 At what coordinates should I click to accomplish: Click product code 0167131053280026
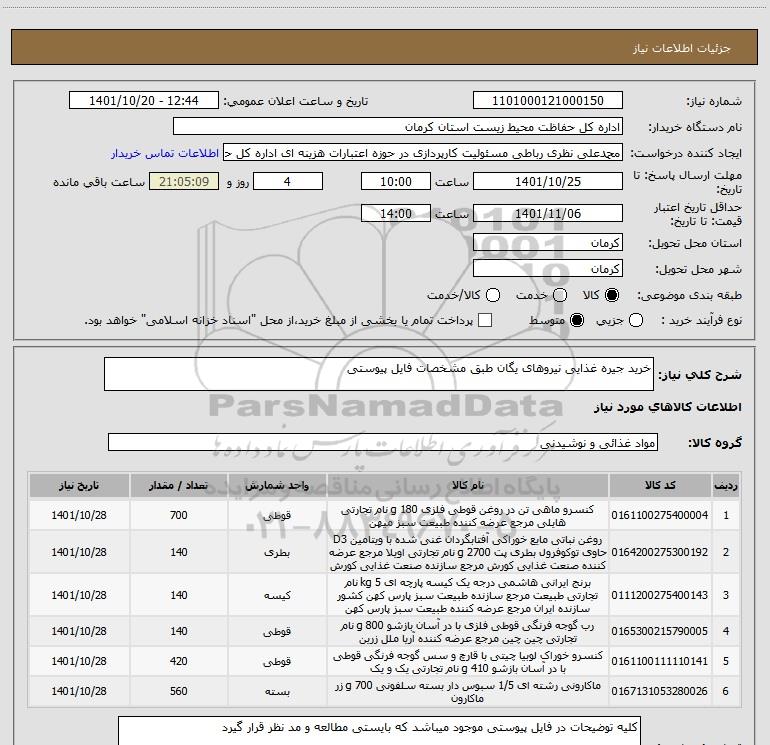[660, 691]
